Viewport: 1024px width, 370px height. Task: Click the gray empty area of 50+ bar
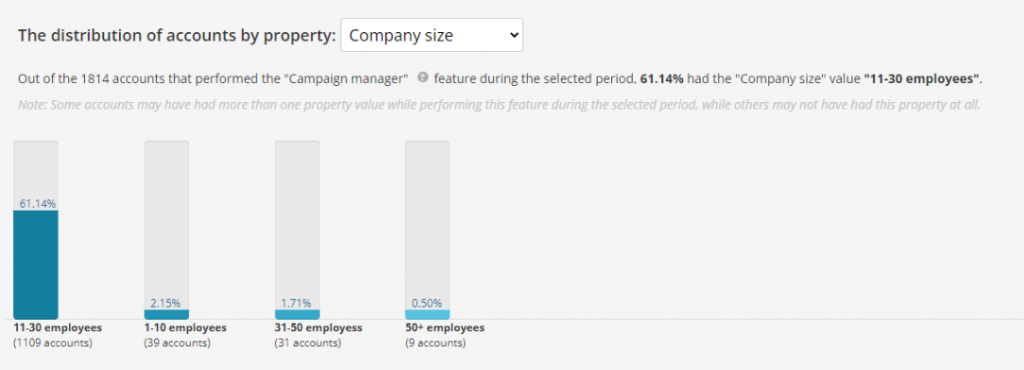427,219
